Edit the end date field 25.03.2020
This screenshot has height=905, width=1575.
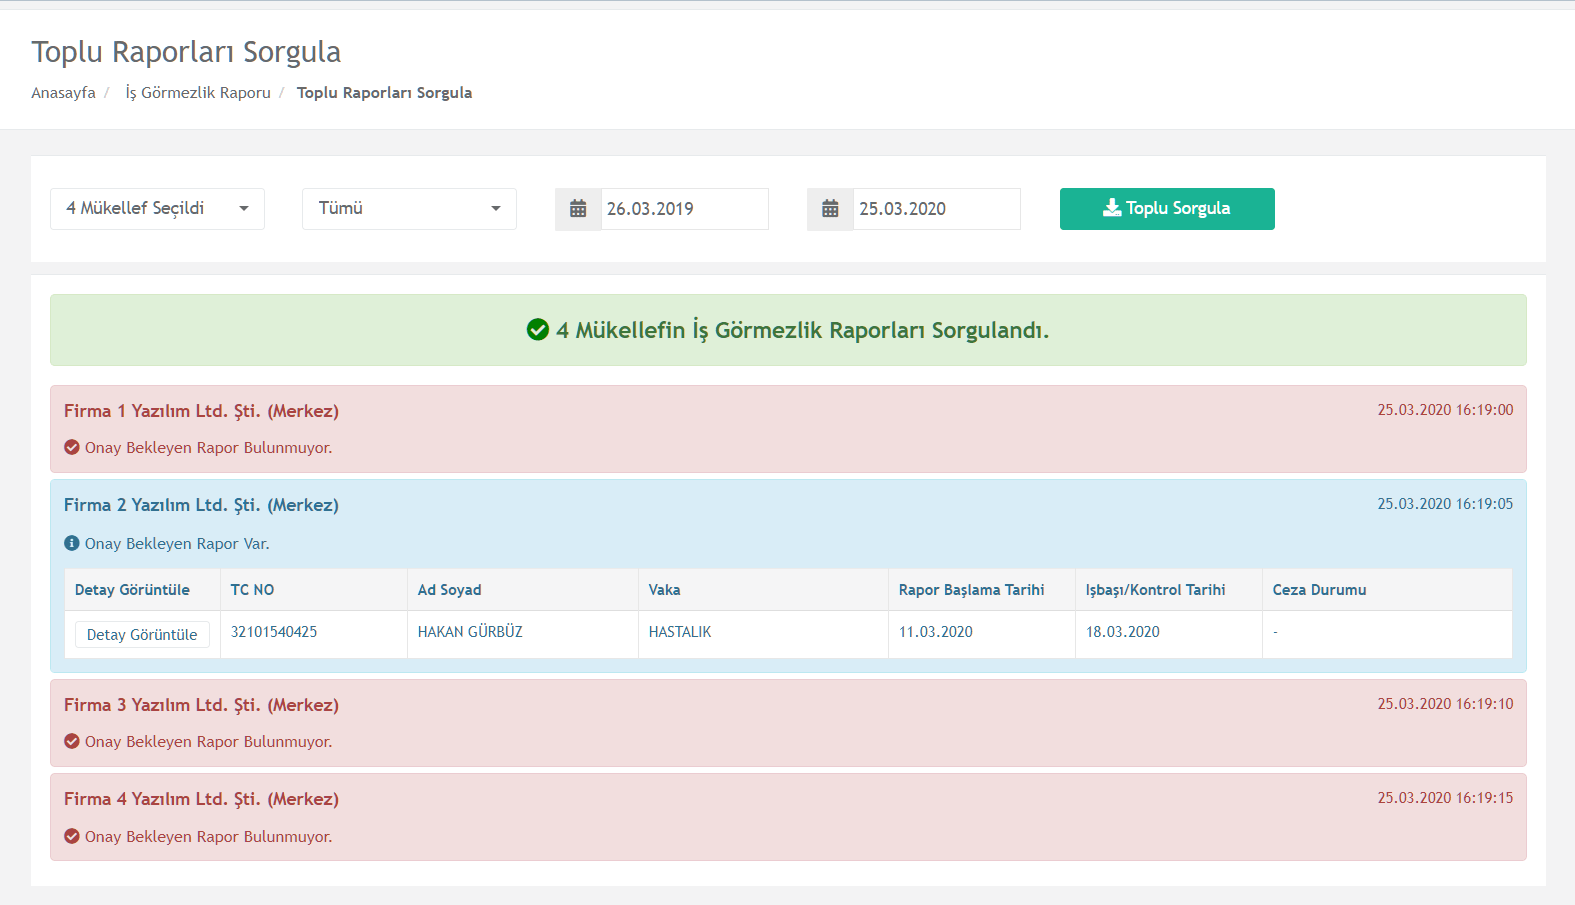[936, 209]
